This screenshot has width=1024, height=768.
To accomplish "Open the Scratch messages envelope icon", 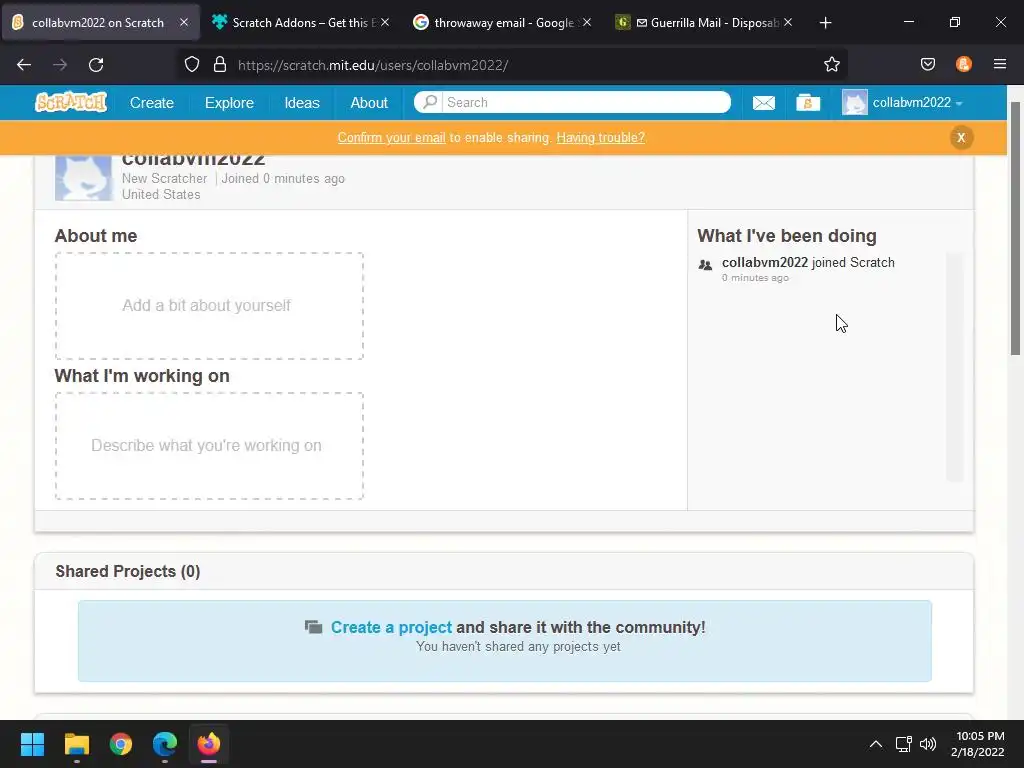I will tap(763, 103).
